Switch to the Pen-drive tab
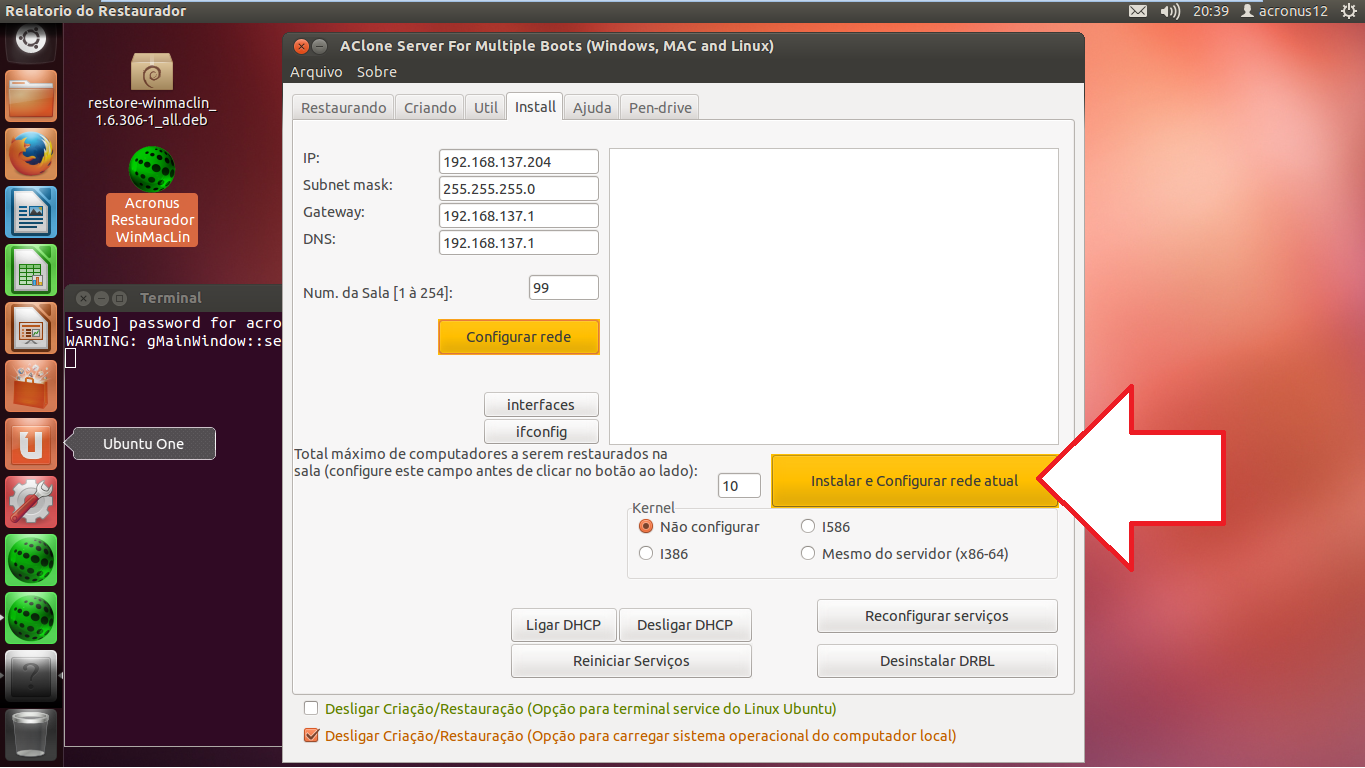The width and height of the screenshot is (1365, 768). pyautogui.click(x=660, y=108)
